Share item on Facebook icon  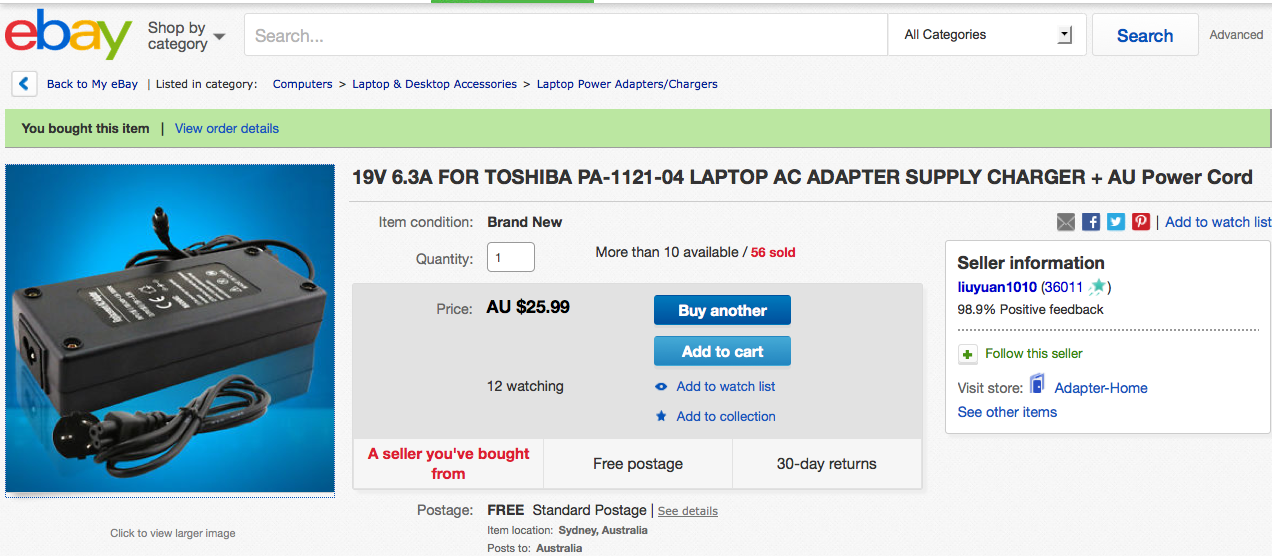point(1091,222)
